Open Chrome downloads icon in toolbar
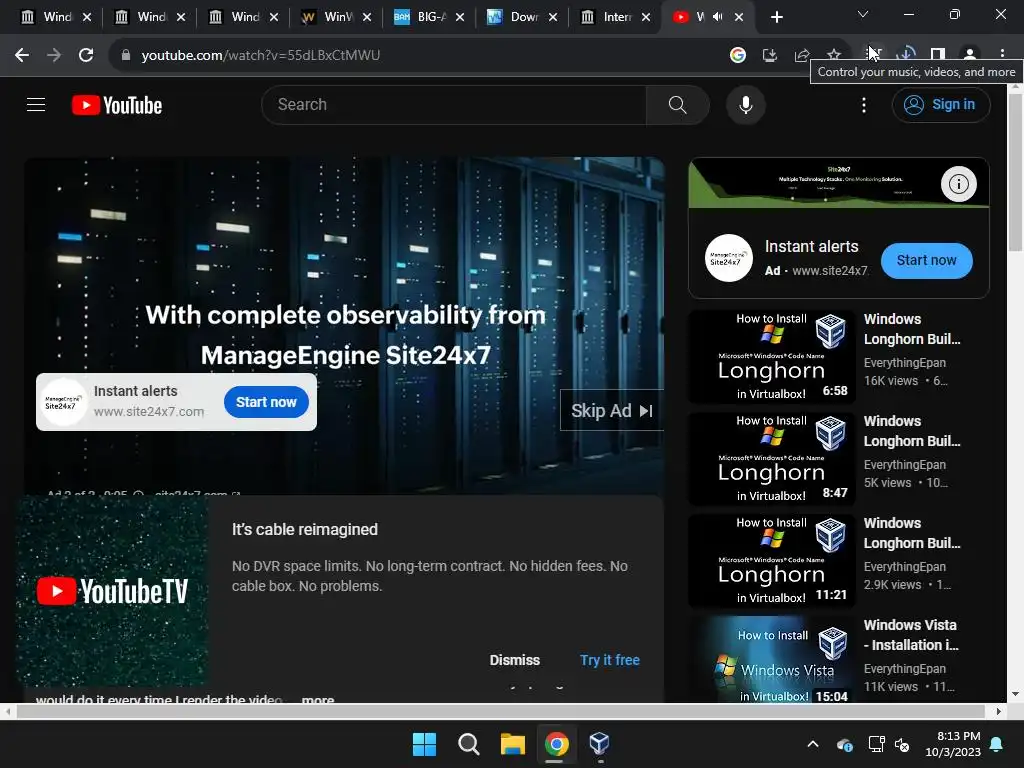Image resolution: width=1024 pixels, height=768 pixels. point(906,54)
